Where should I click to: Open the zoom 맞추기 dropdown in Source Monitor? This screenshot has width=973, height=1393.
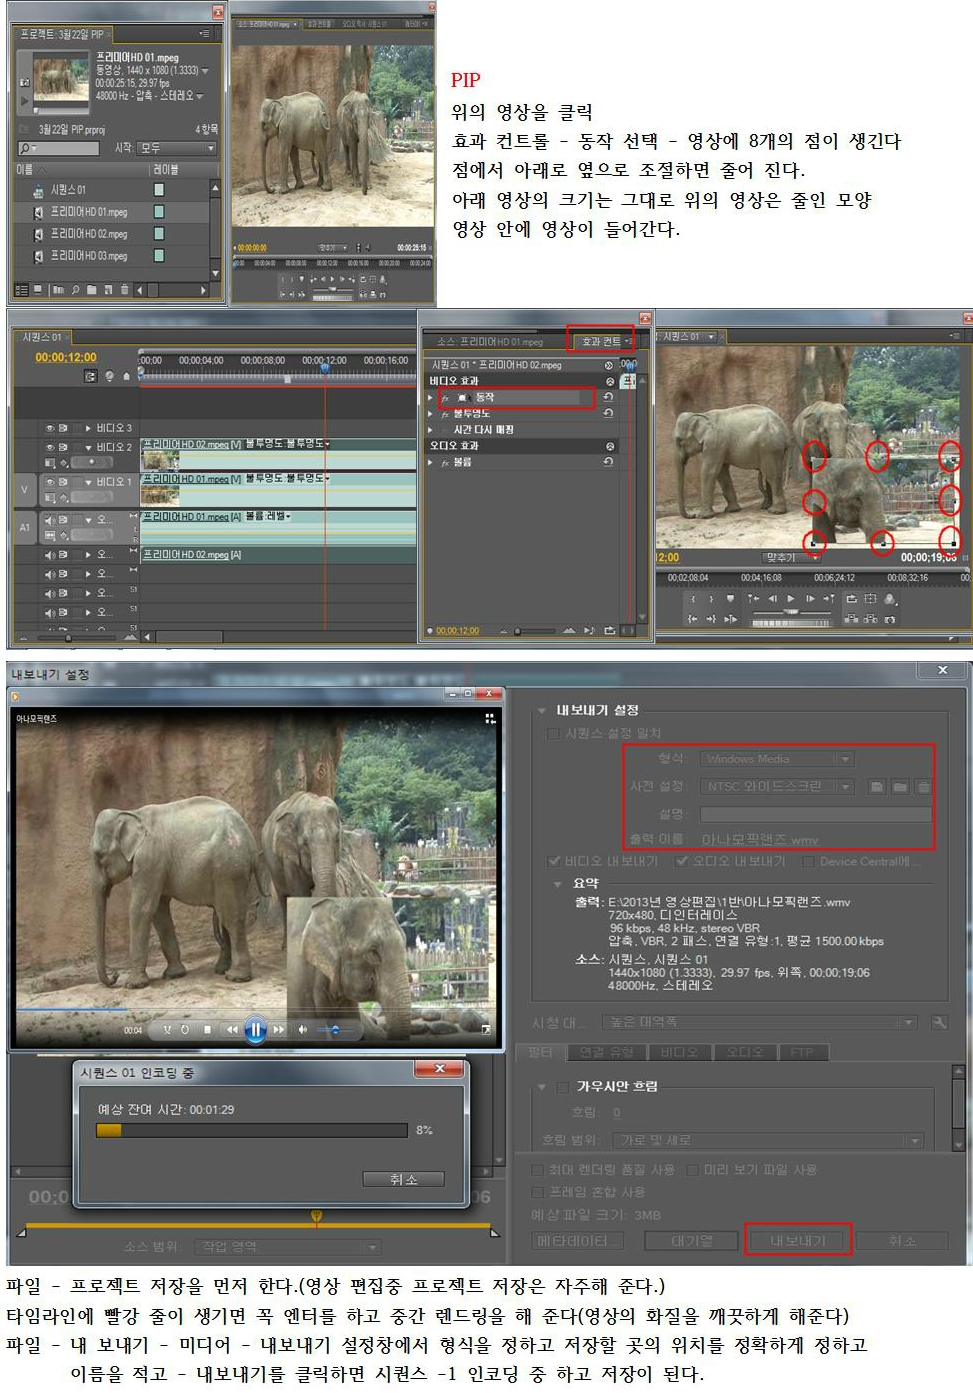[333, 247]
